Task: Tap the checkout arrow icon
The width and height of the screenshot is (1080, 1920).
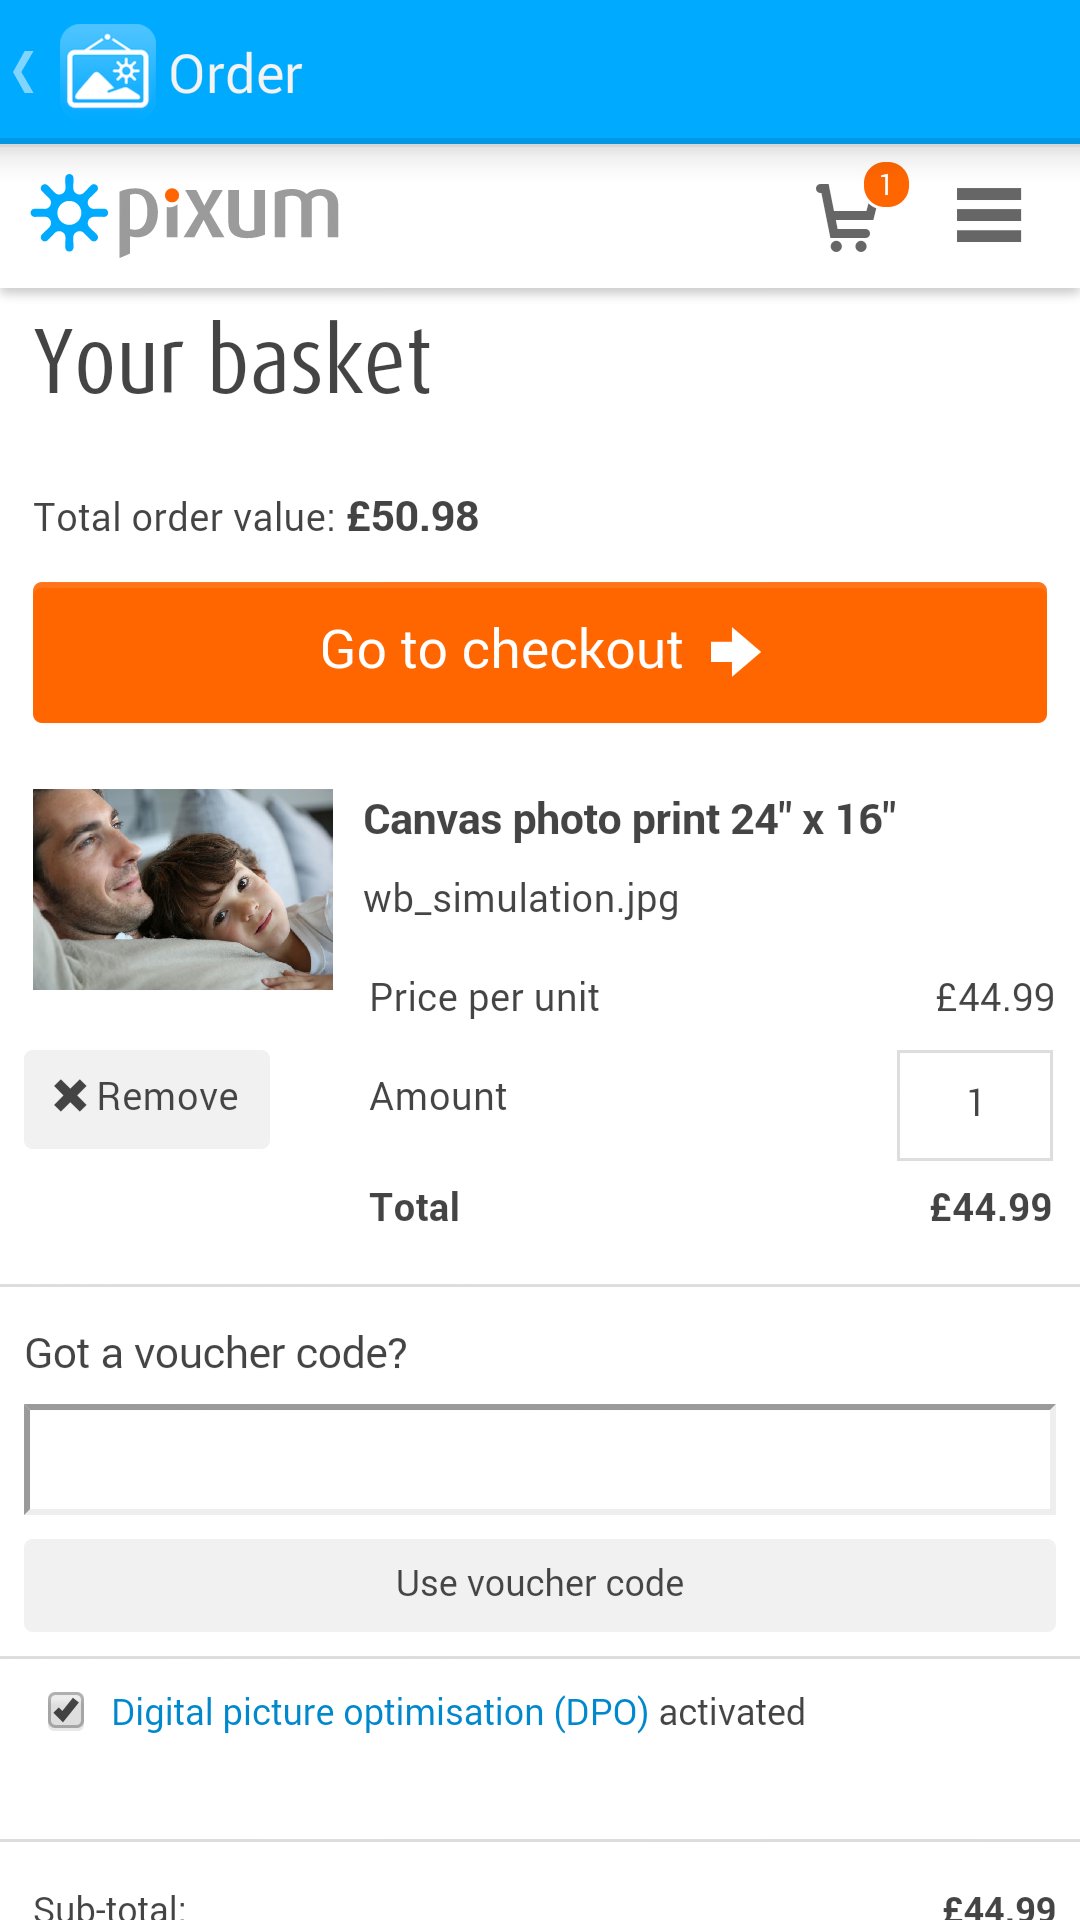Action: [736, 652]
